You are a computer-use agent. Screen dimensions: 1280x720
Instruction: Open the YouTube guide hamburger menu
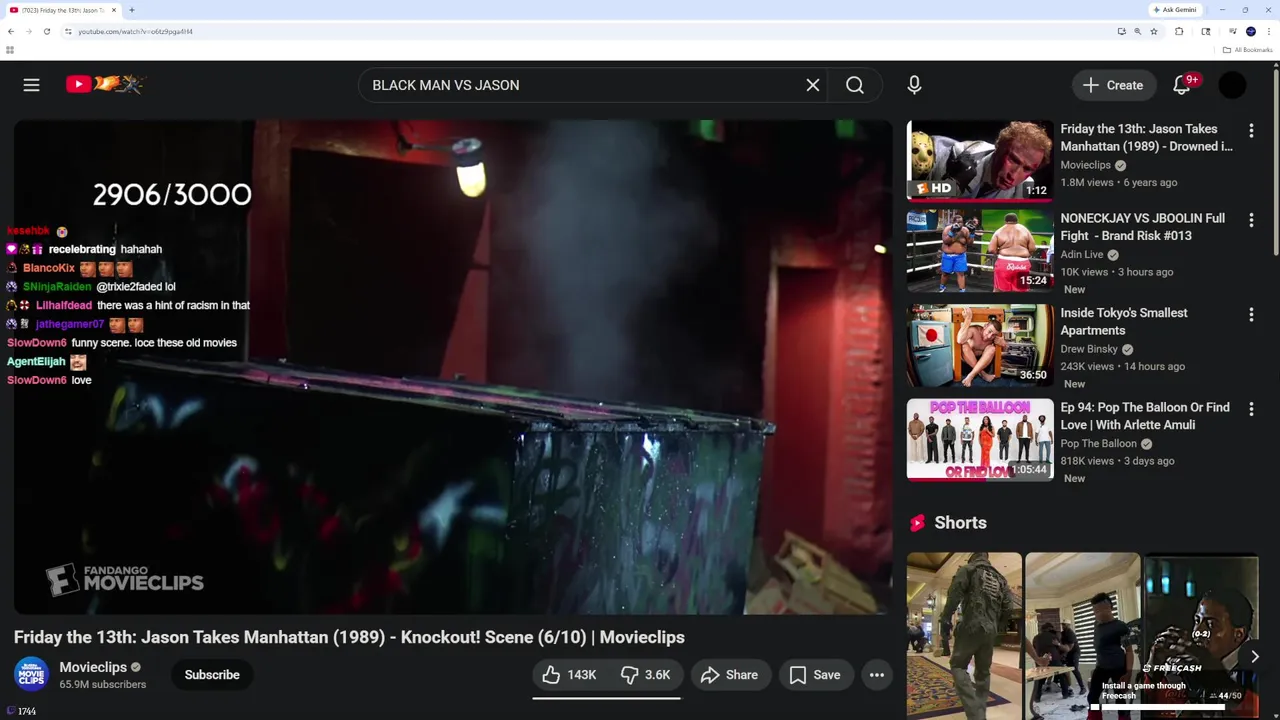tap(32, 85)
